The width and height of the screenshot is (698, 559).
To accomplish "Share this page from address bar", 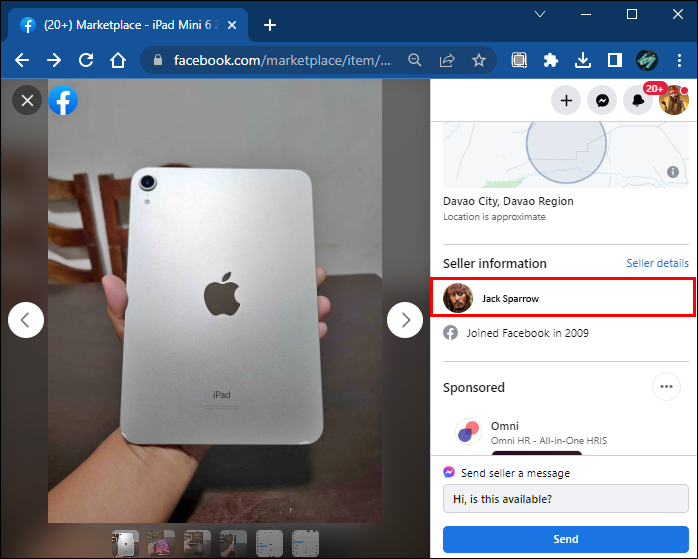I will coord(447,60).
